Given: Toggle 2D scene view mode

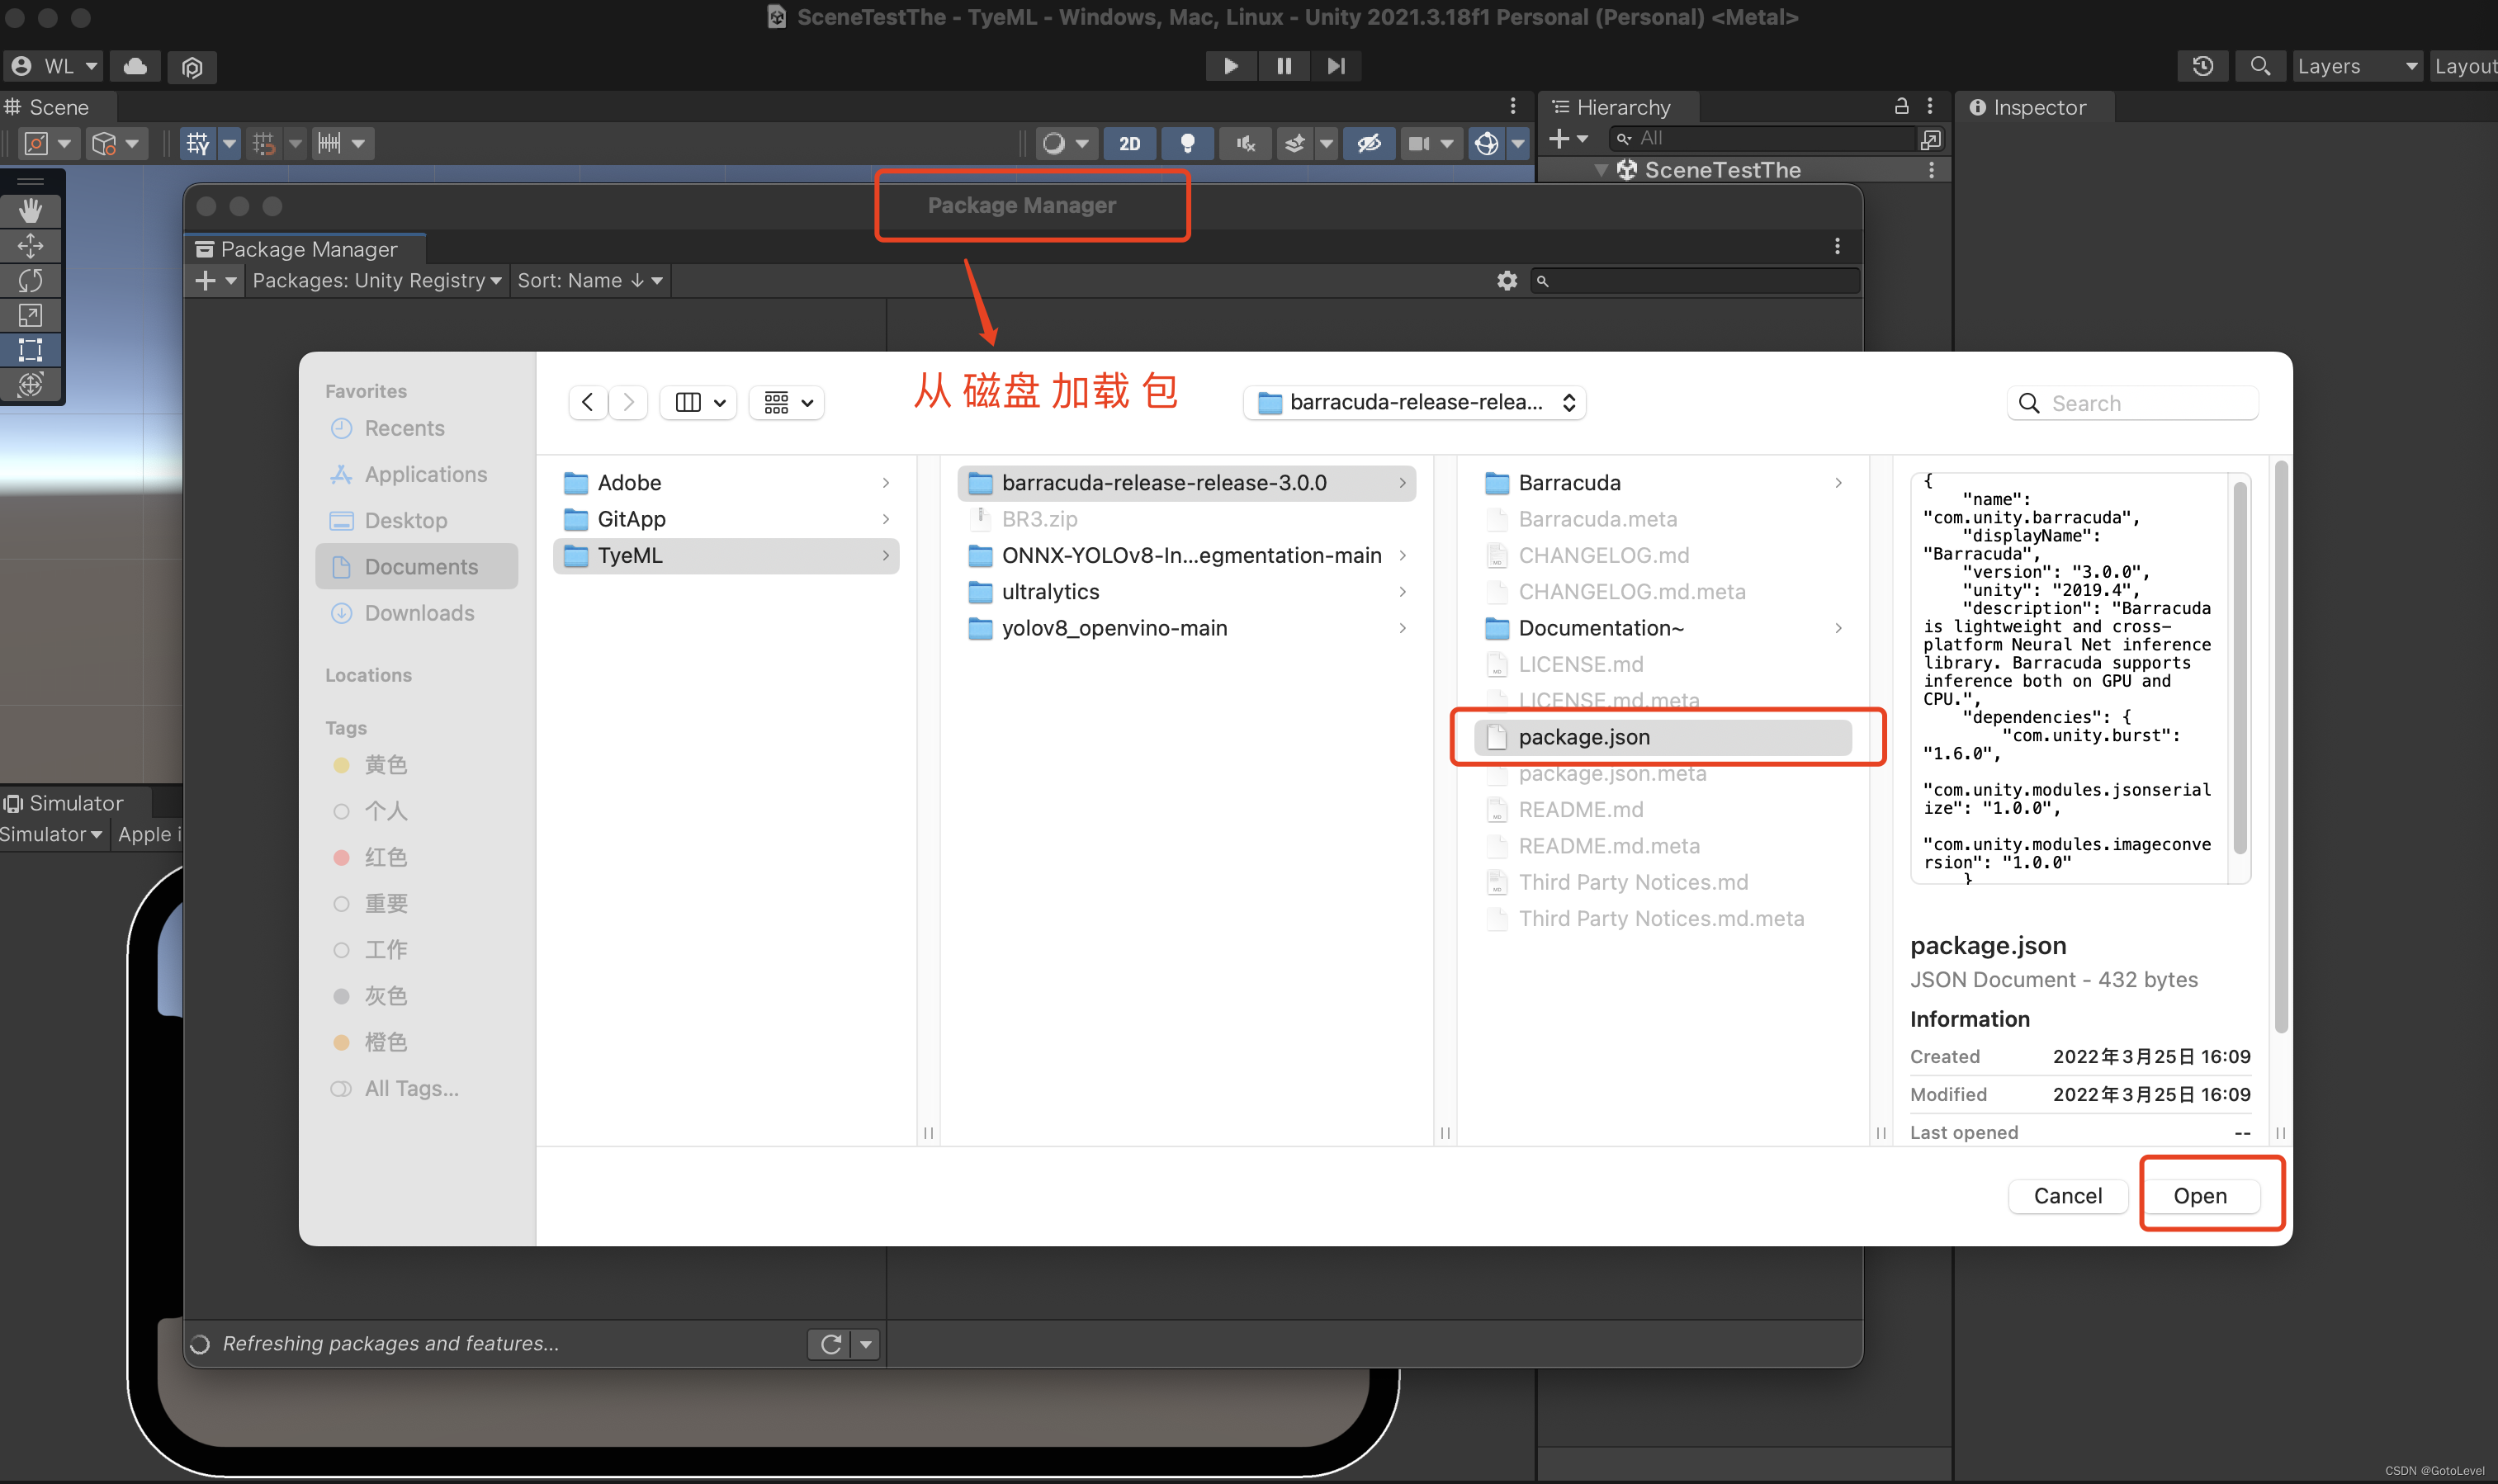Looking at the screenshot, I should 1129,143.
